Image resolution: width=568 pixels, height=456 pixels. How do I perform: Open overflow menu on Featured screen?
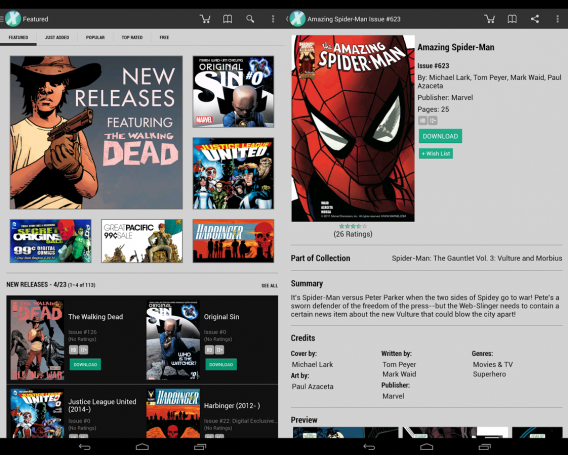tap(273, 19)
